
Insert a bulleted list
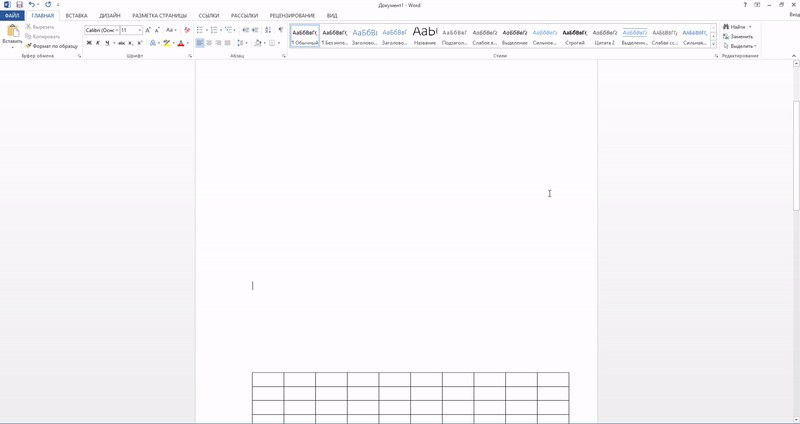coord(199,30)
